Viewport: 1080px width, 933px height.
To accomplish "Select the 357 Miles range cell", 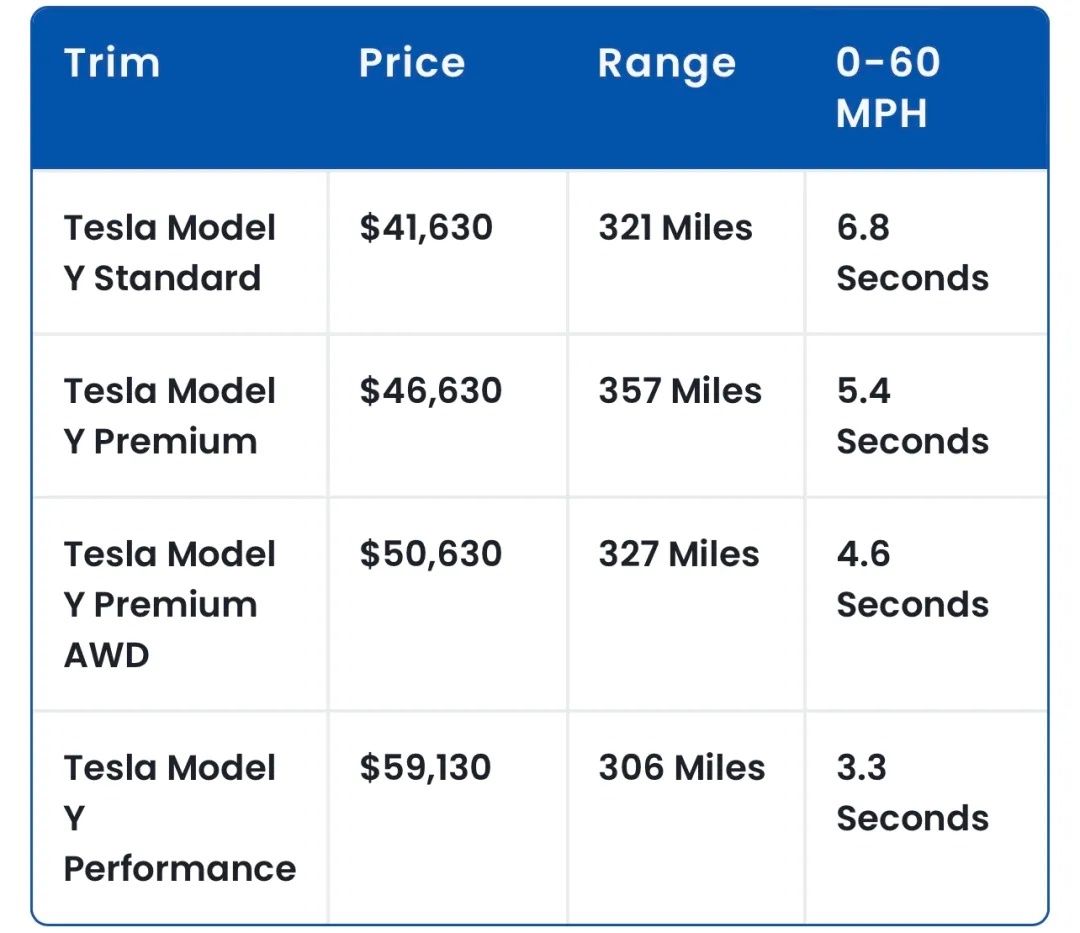I will pos(680,391).
